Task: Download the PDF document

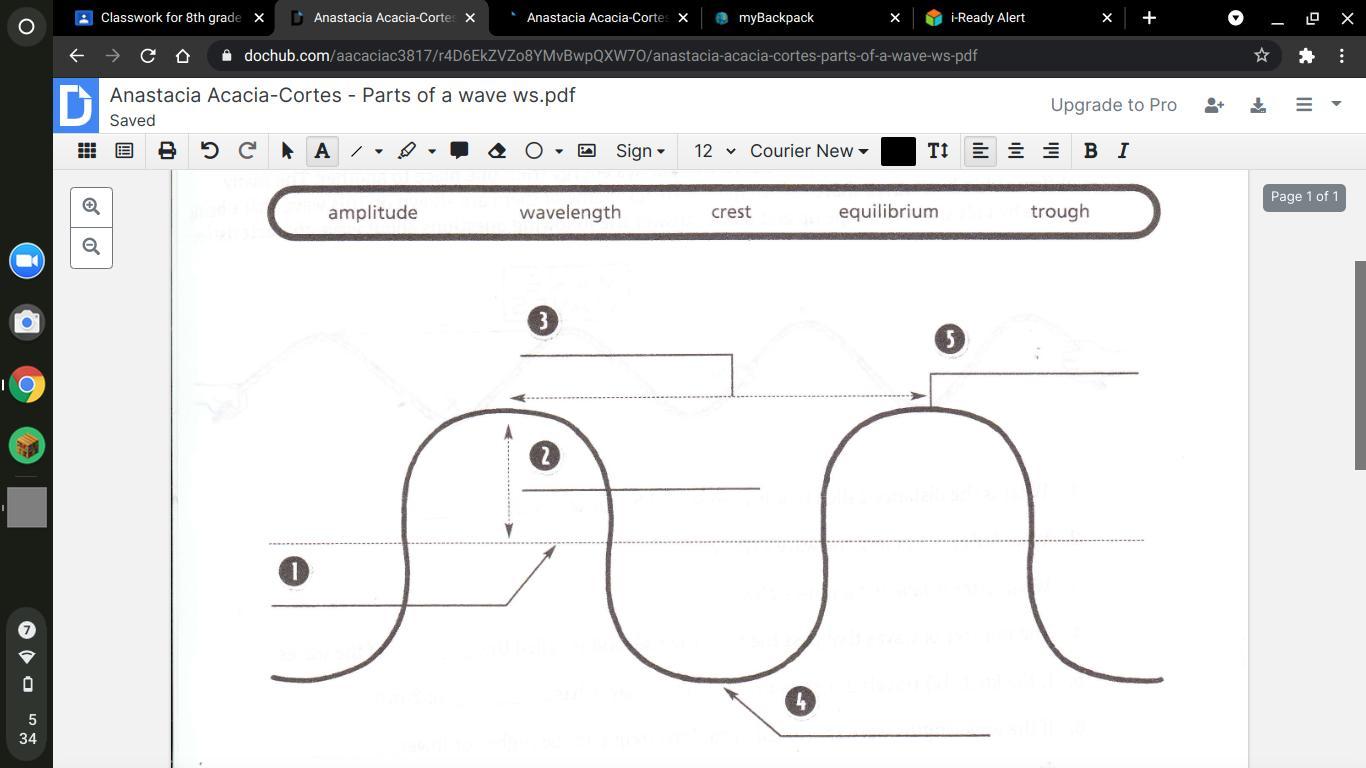Action: click(x=1258, y=105)
